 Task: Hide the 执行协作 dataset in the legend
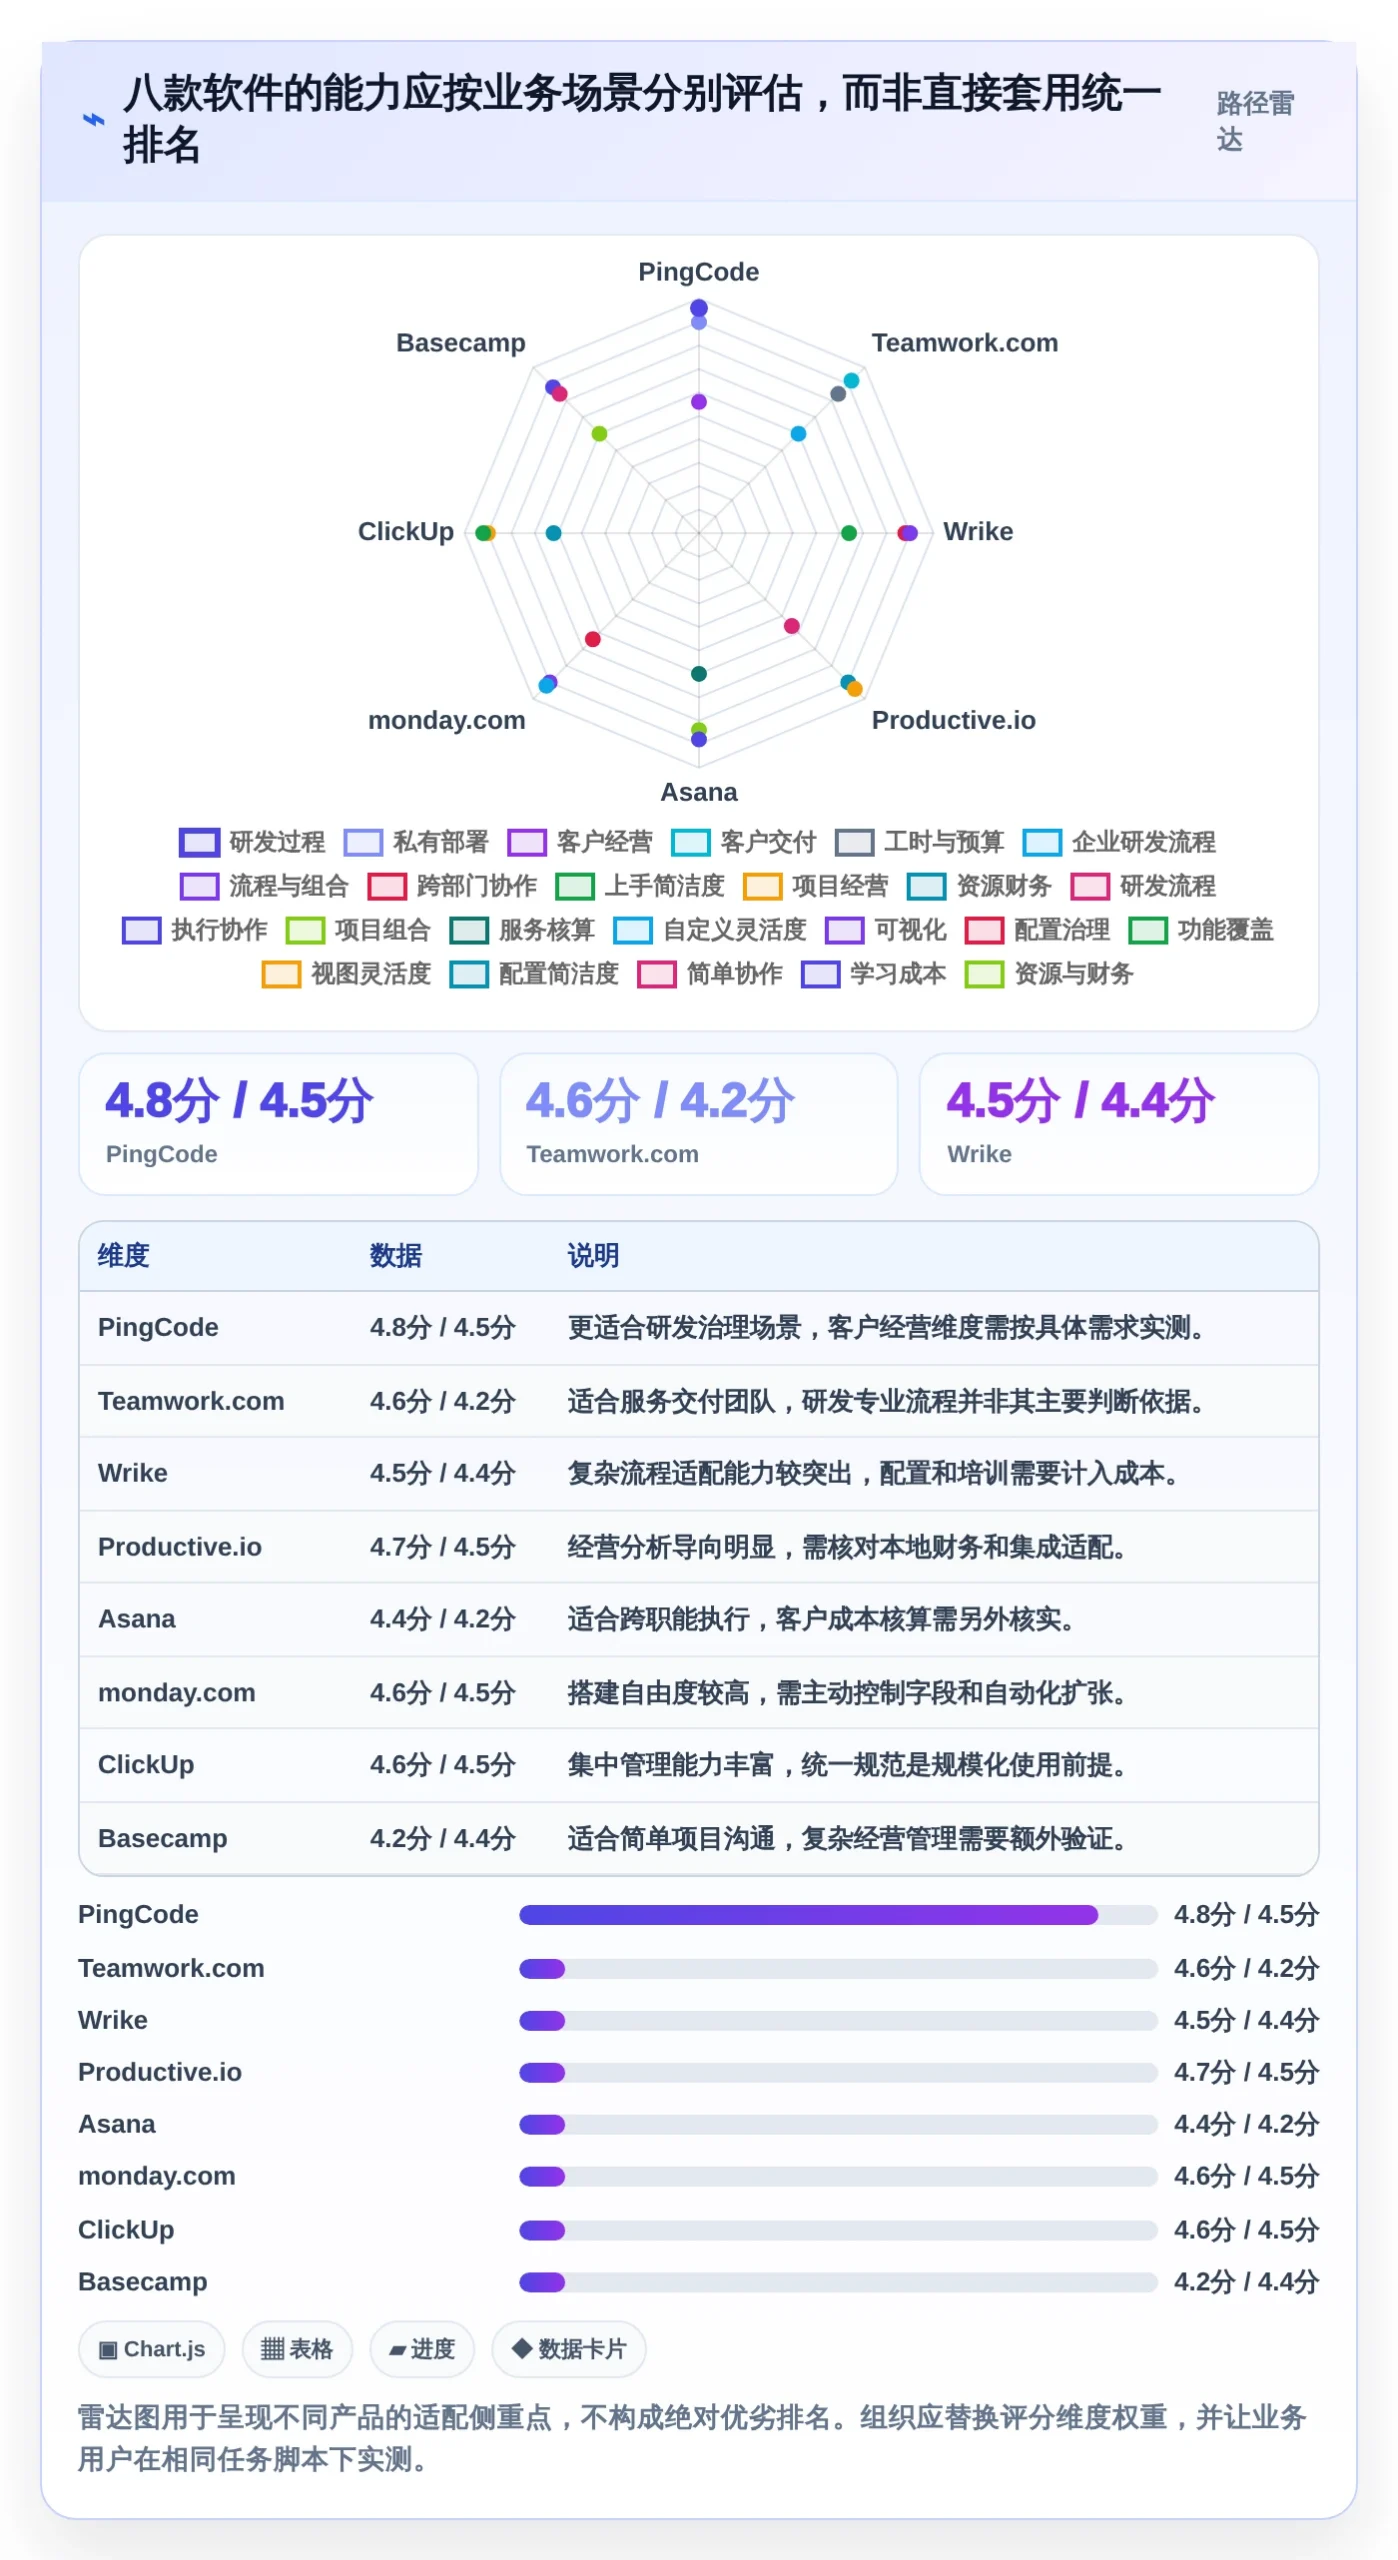click(195, 930)
